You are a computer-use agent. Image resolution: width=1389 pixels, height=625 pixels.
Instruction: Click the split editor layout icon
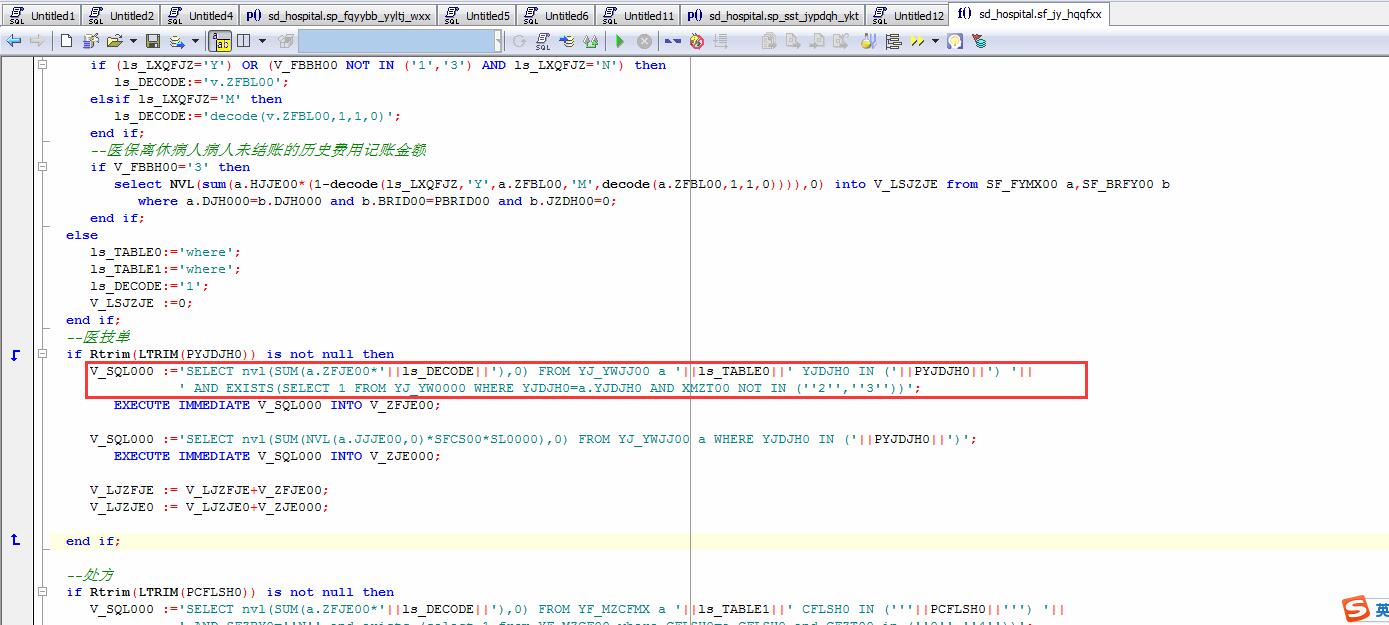coord(243,41)
